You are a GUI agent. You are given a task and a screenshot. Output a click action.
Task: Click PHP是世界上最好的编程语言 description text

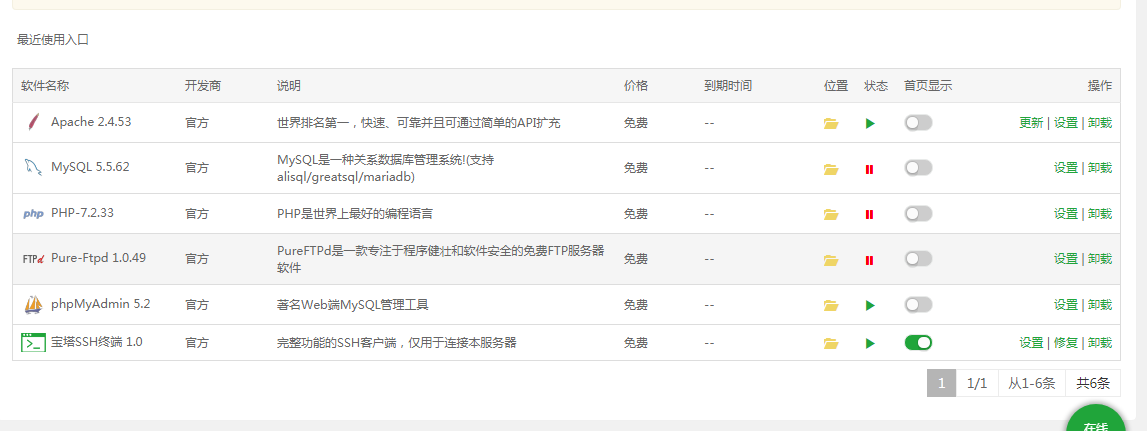tap(355, 214)
